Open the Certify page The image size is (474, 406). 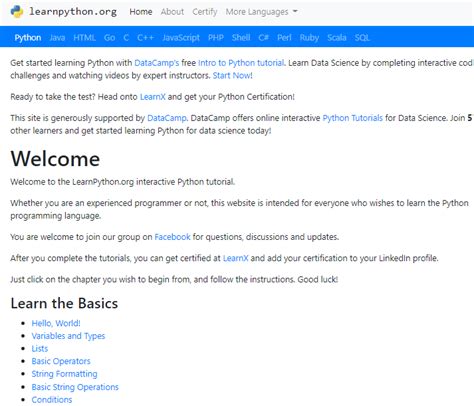click(205, 12)
